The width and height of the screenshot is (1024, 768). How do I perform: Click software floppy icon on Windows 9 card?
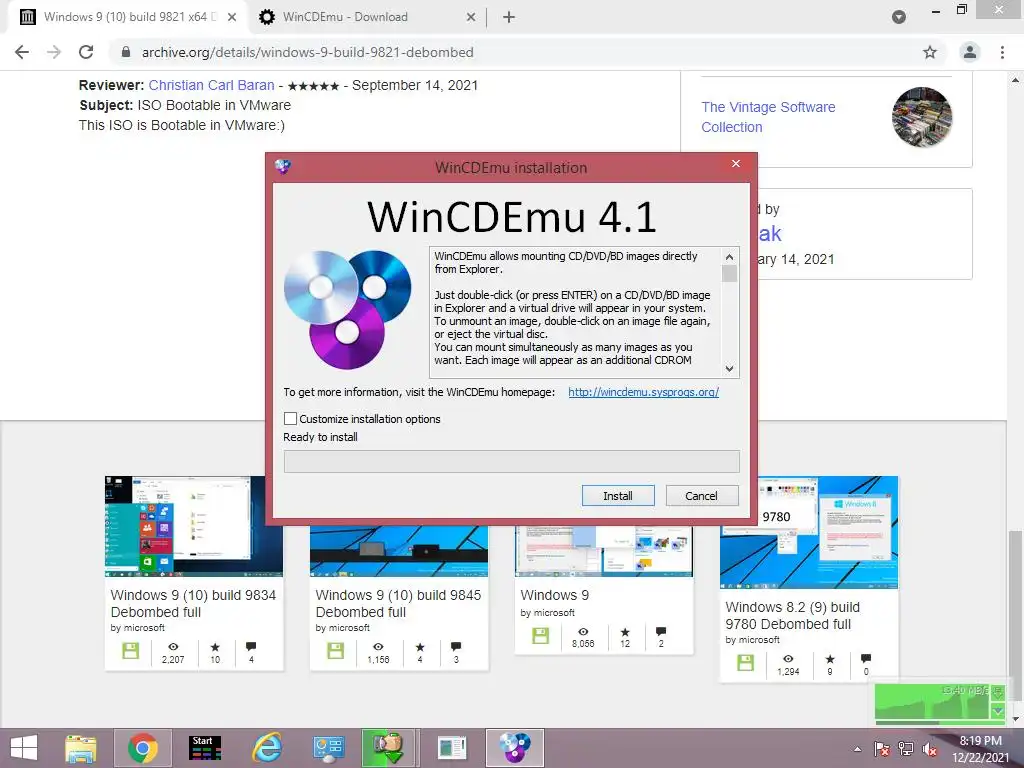pyautogui.click(x=541, y=635)
